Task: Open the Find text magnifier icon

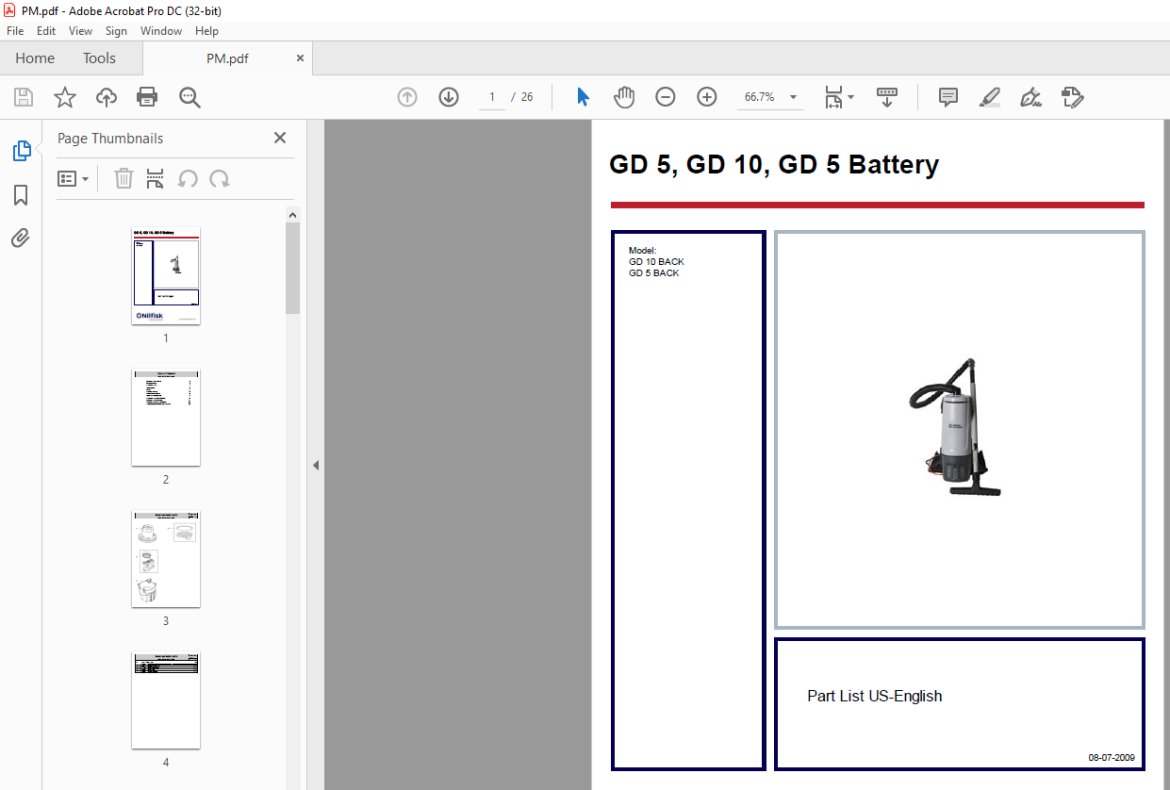Action: click(x=190, y=97)
